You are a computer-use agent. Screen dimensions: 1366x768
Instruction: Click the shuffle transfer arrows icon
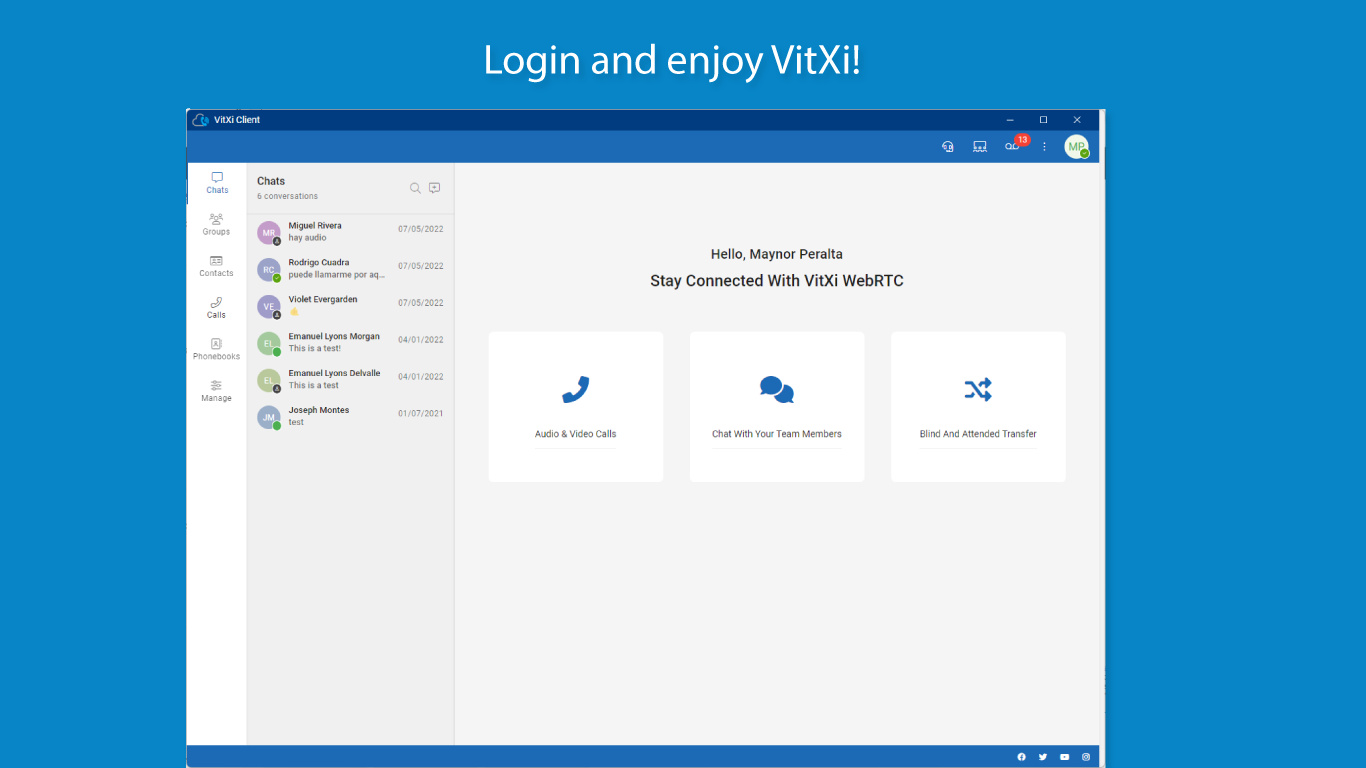pyautogui.click(x=978, y=389)
